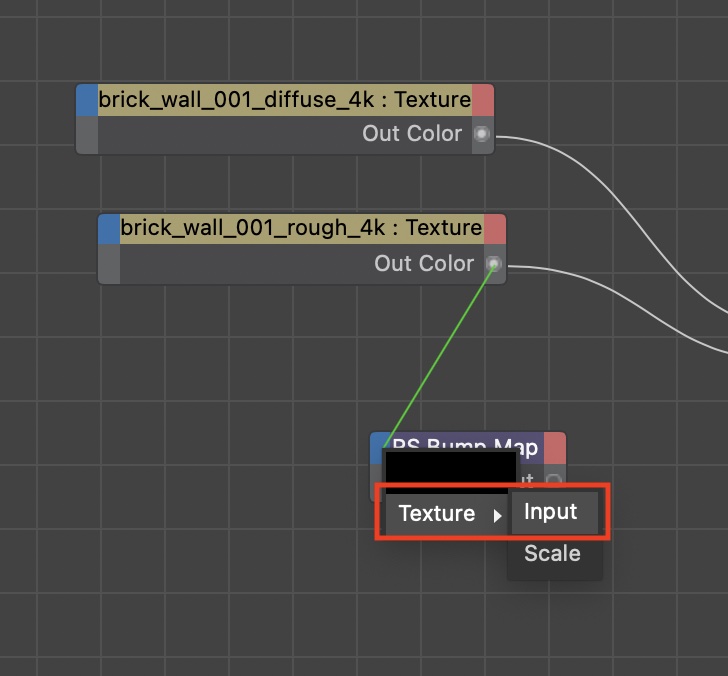Select Scale from the Texture submenu

click(x=552, y=553)
